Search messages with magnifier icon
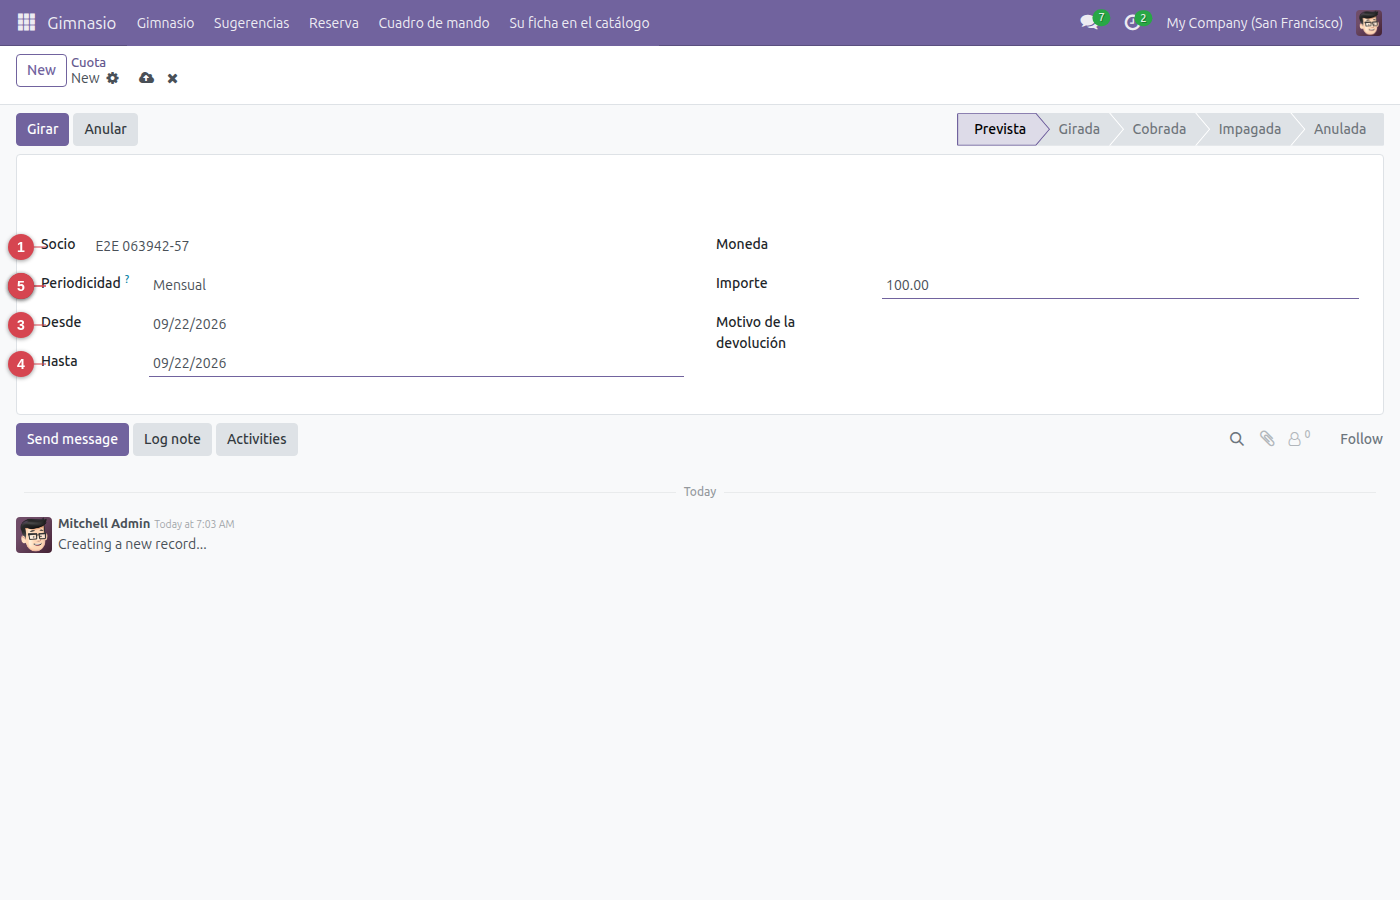 click(1237, 439)
